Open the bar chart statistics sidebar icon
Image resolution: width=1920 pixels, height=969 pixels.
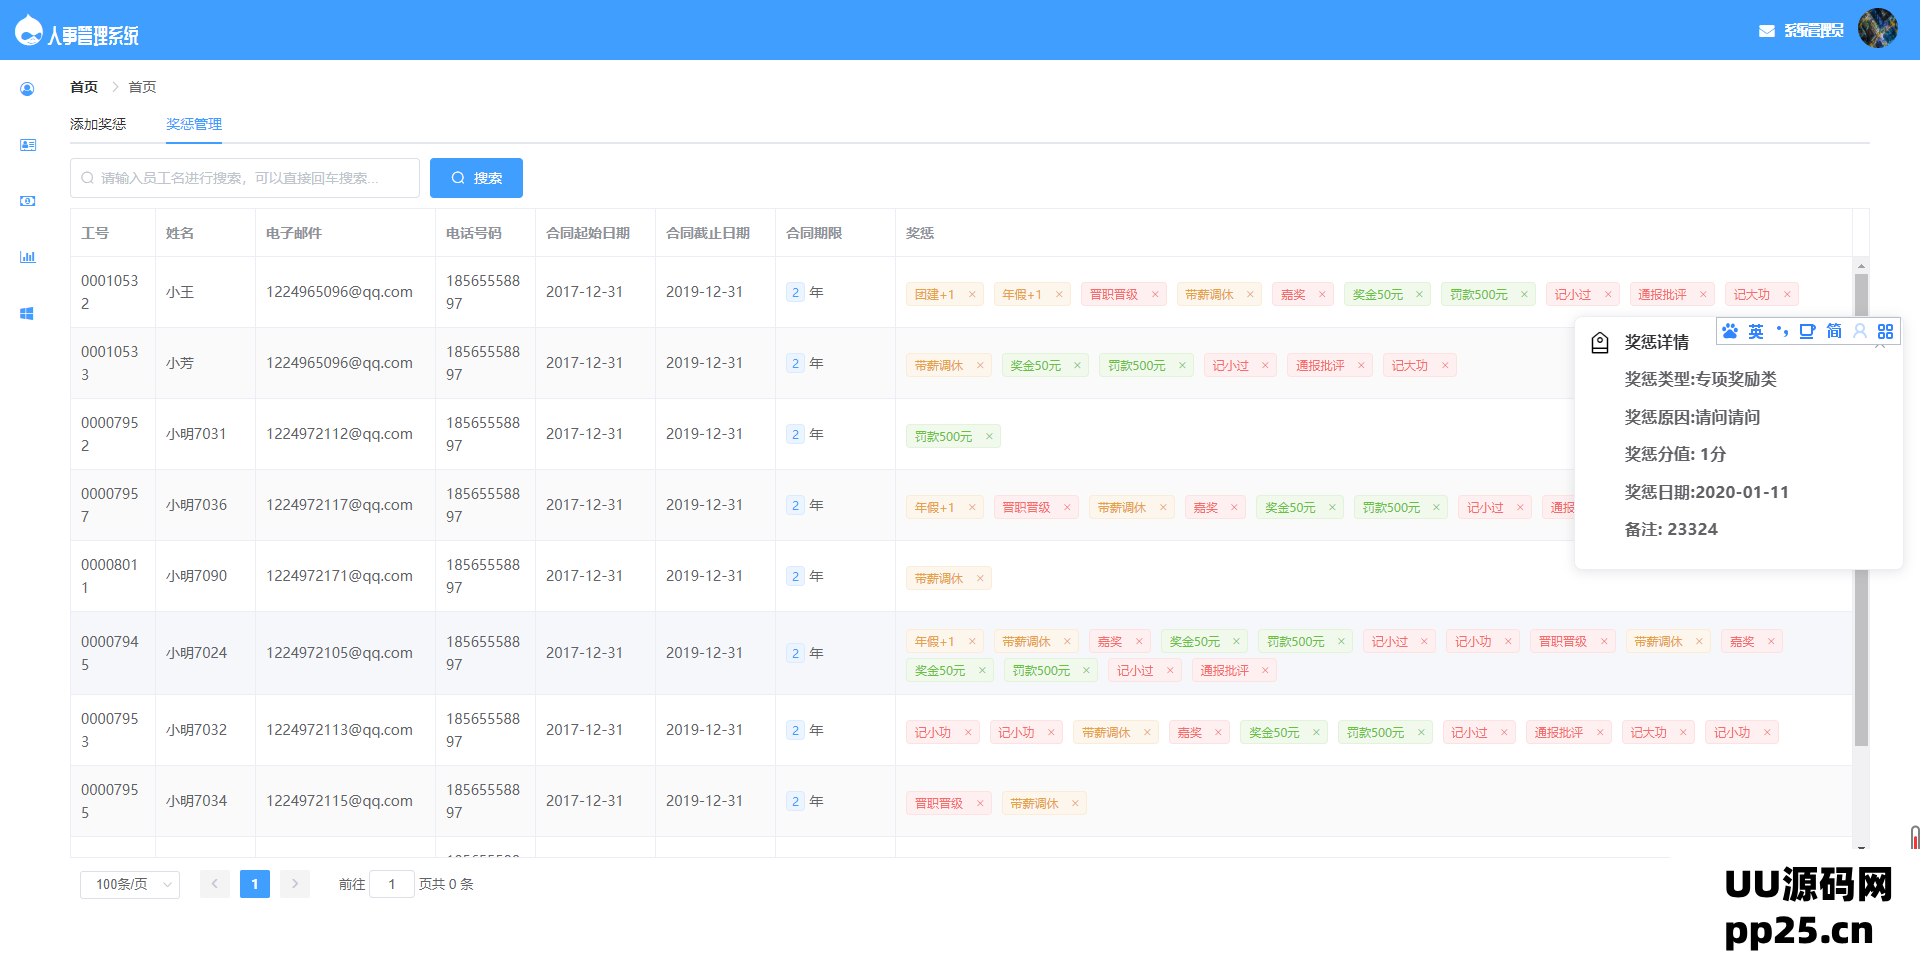[27, 257]
